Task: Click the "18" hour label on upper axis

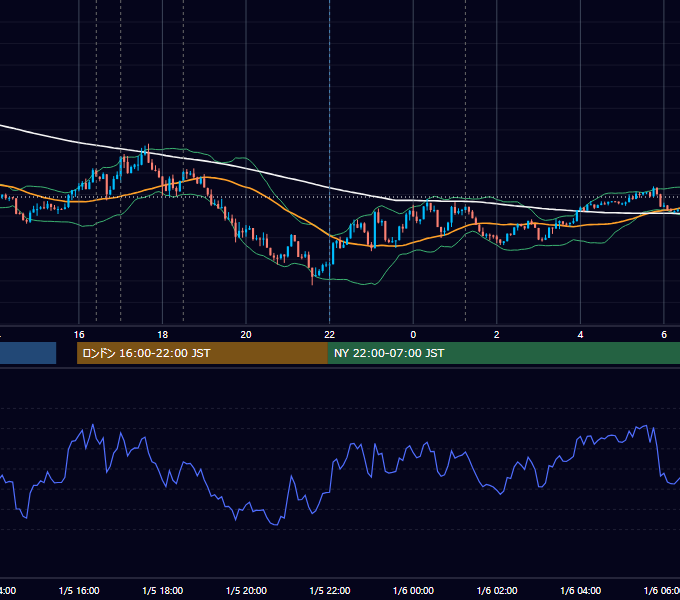Action: click(163, 334)
